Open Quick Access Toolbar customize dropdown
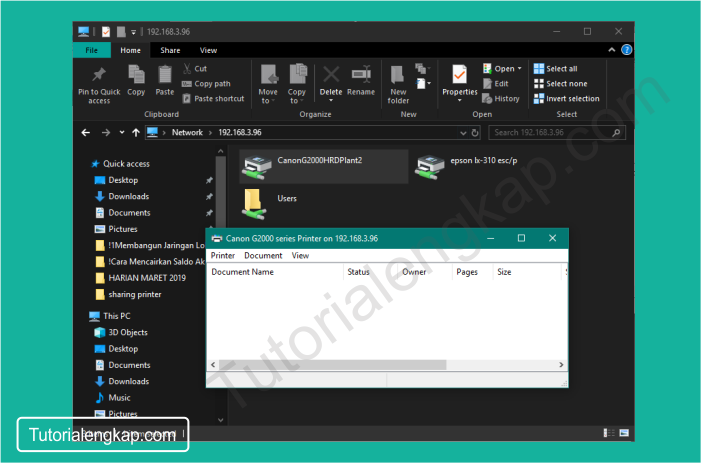 [x=133, y=32]
